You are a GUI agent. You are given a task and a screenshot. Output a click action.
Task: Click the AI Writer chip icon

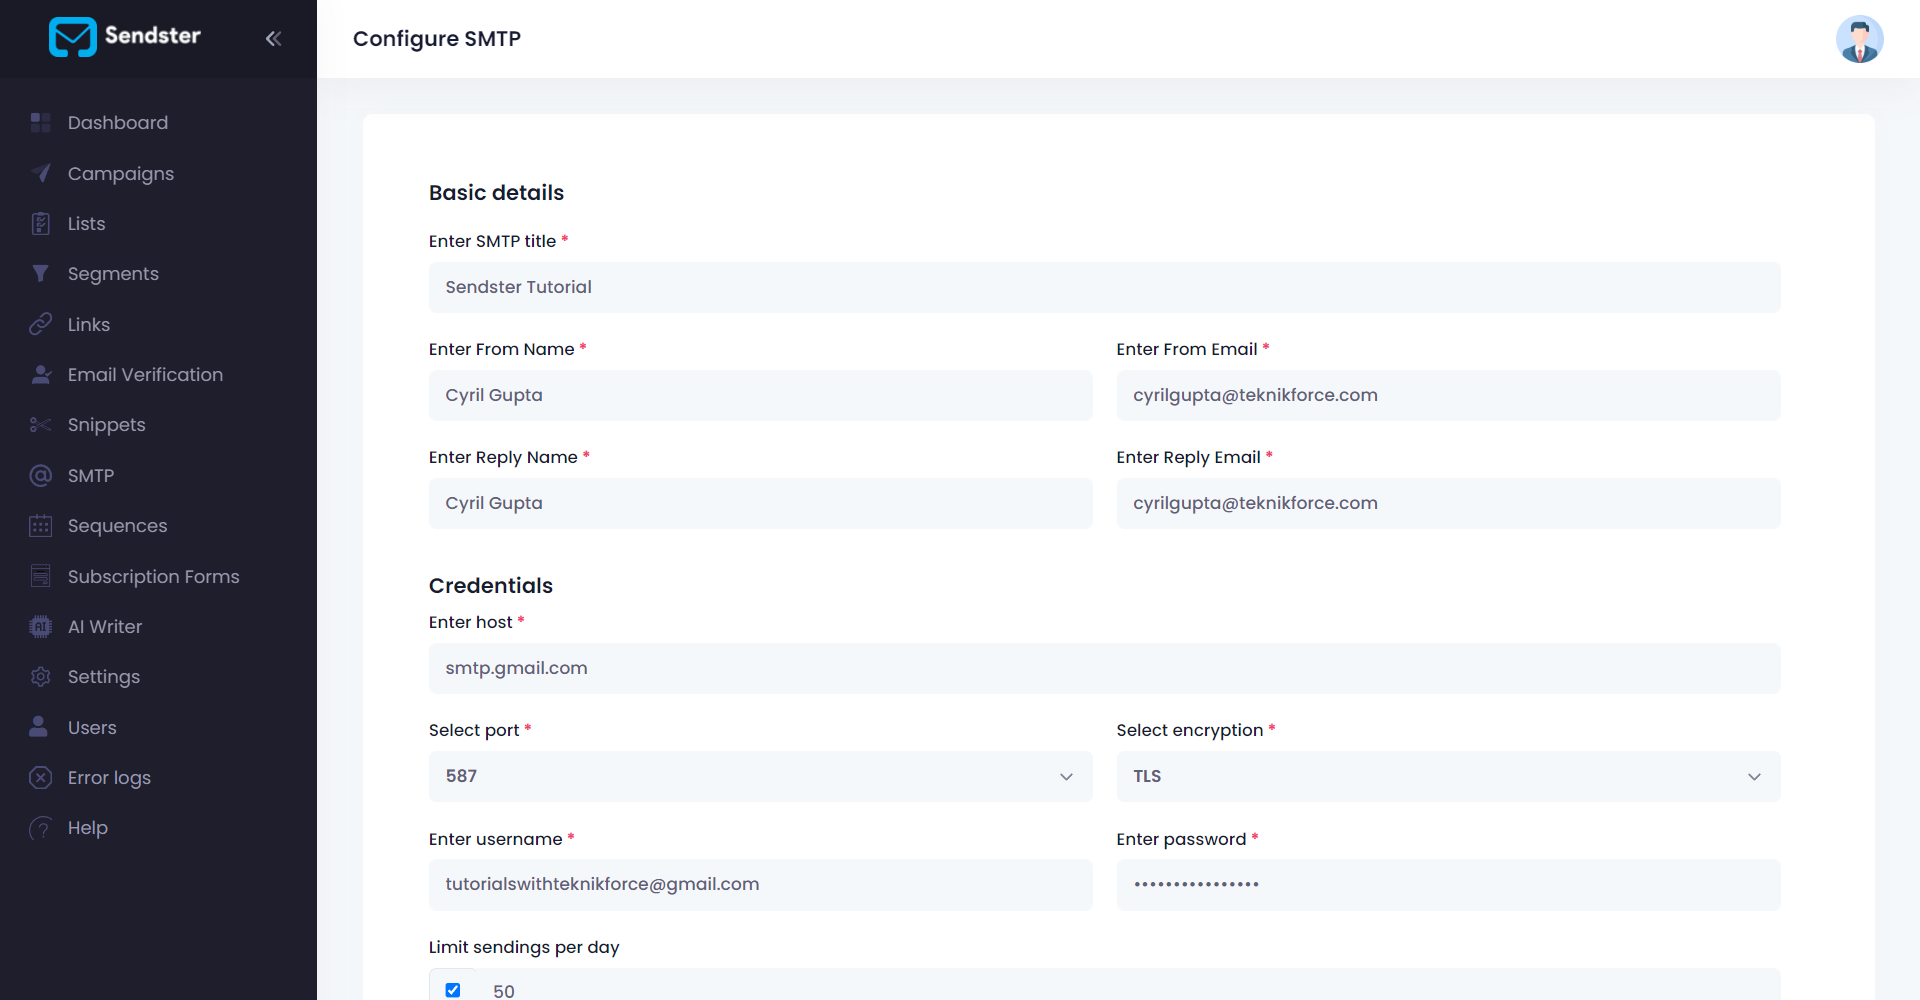(40, 627)
